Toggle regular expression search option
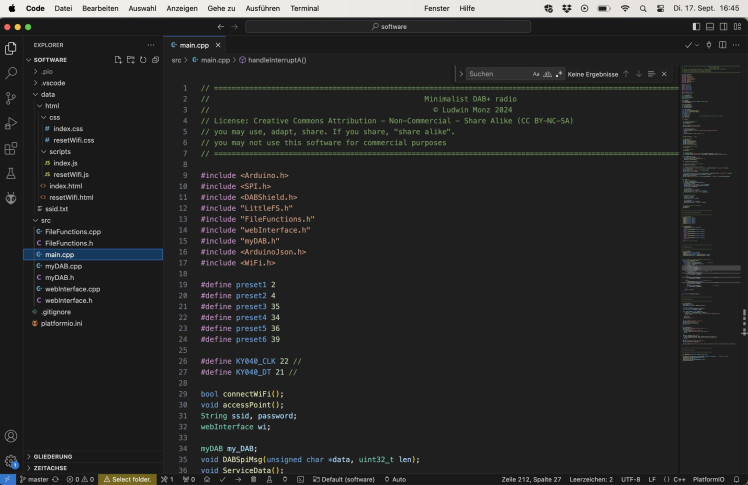Image resolution: width=748 pixels, height=485 pixels. click(x=558, y=74)
